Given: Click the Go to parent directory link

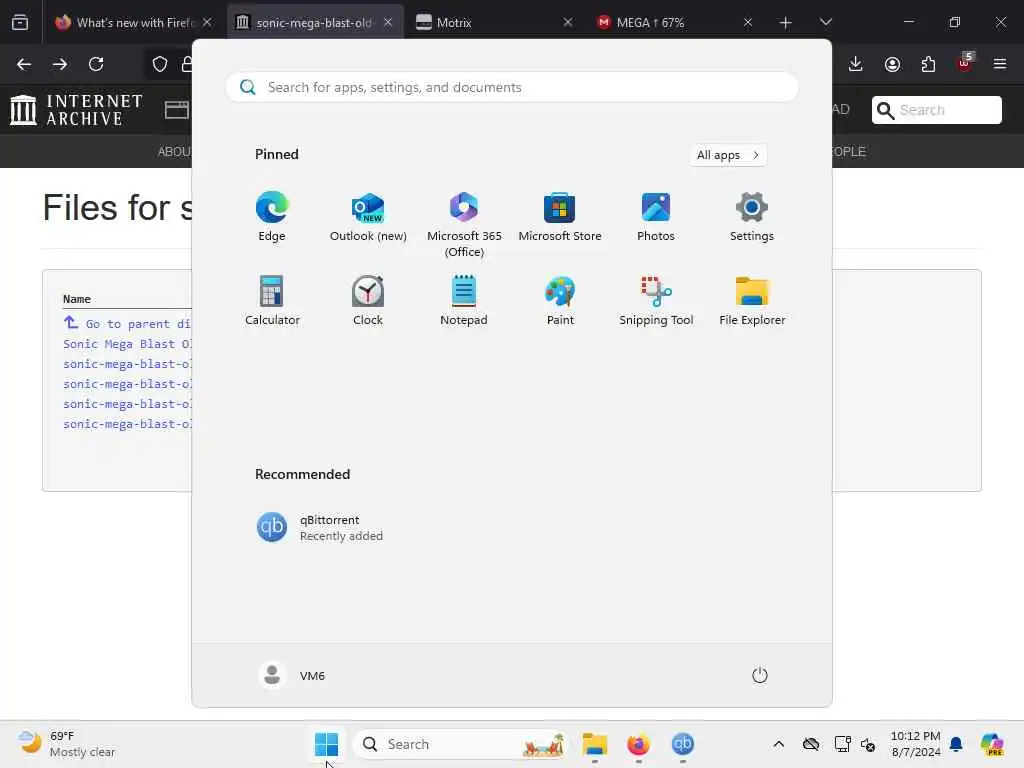Looking at the screenshot, I should [x=127, y=323].
